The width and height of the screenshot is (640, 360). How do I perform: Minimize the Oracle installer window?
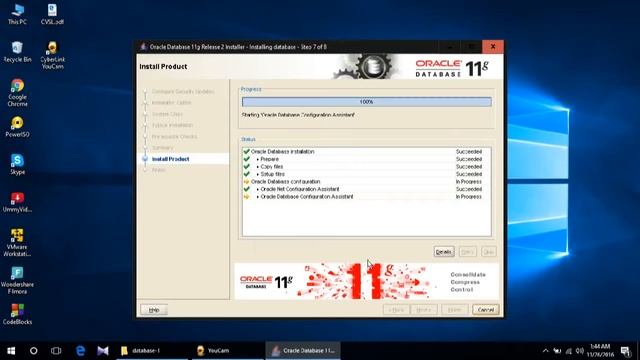[450, 47]
